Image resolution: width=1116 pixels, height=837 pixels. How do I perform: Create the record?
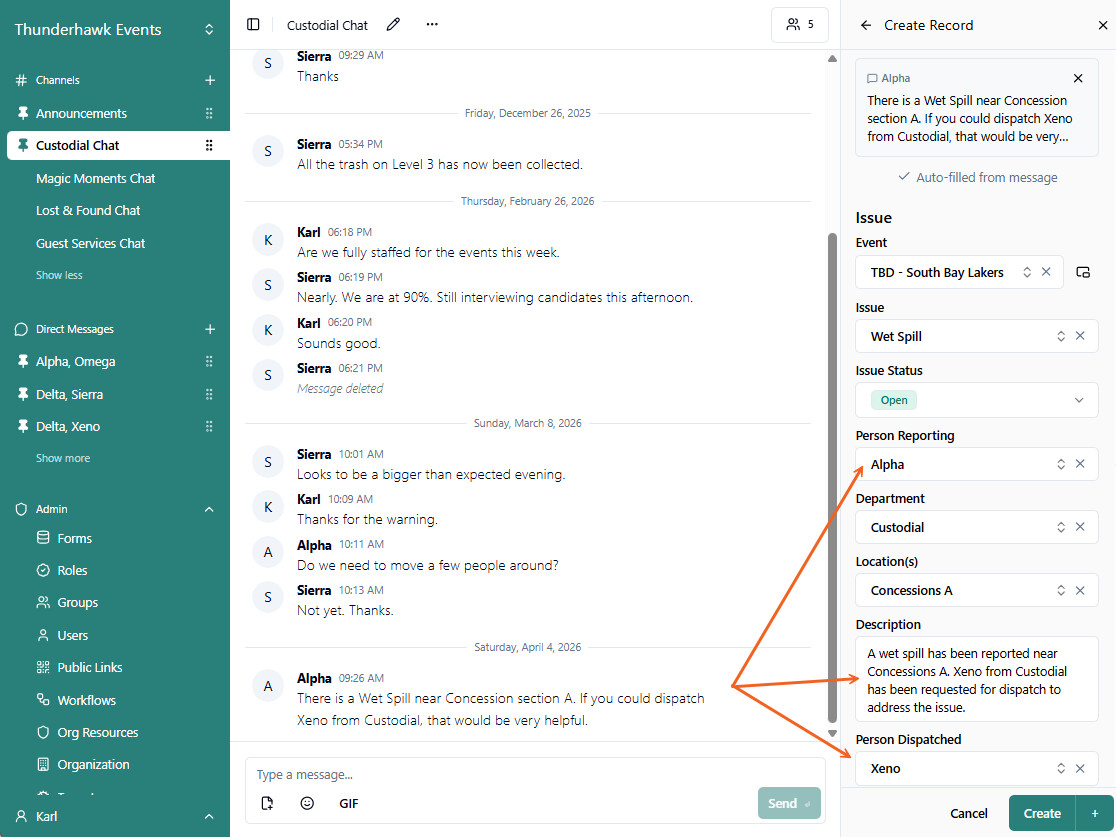pyautogui.click(x=1042, y=814)
